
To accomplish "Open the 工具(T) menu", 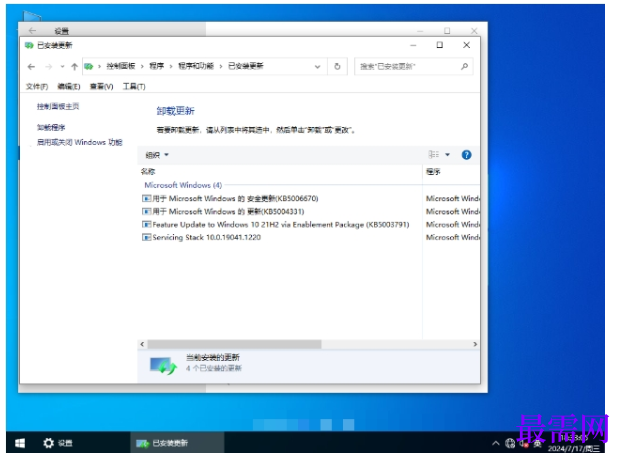I will tap(134, 86).
